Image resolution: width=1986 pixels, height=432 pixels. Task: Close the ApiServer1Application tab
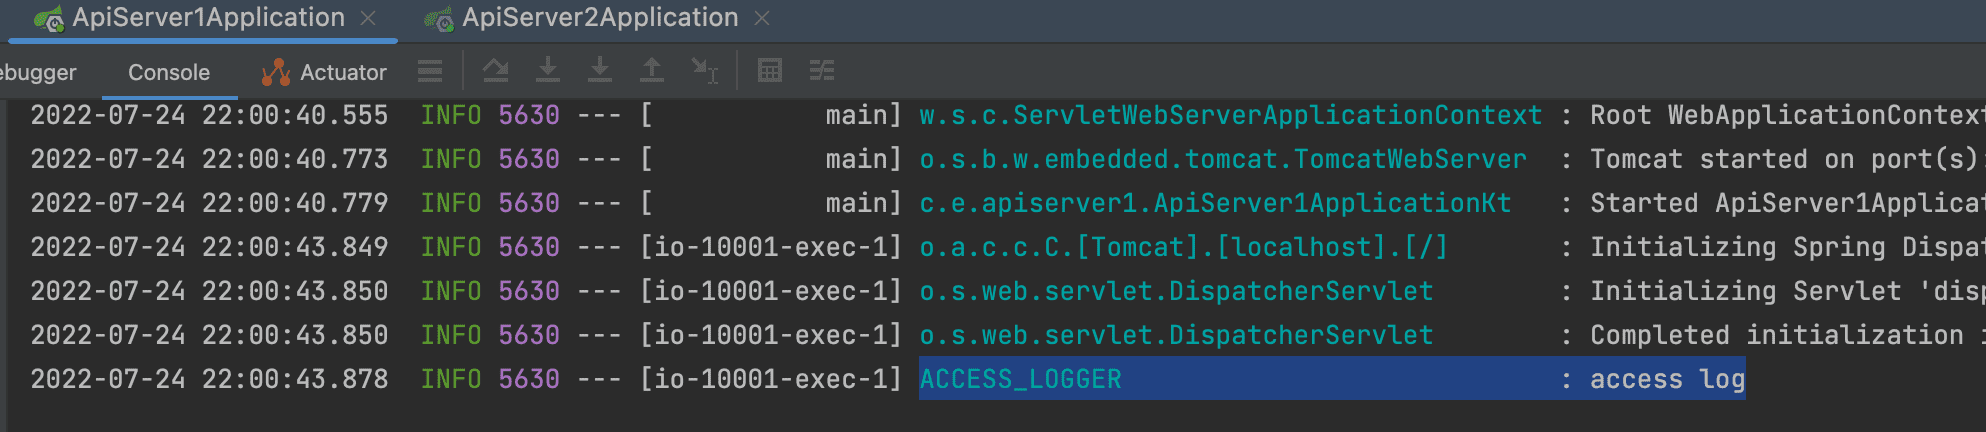tap(368, 18)
